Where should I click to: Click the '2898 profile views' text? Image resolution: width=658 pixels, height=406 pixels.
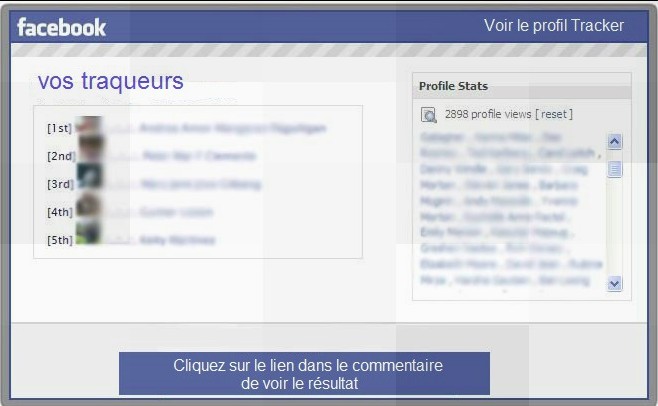tap(488, 114)
